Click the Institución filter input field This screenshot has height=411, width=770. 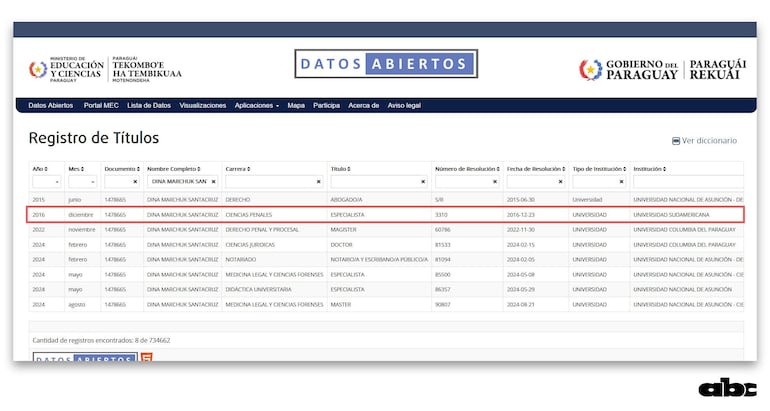(x=688, y=182)
